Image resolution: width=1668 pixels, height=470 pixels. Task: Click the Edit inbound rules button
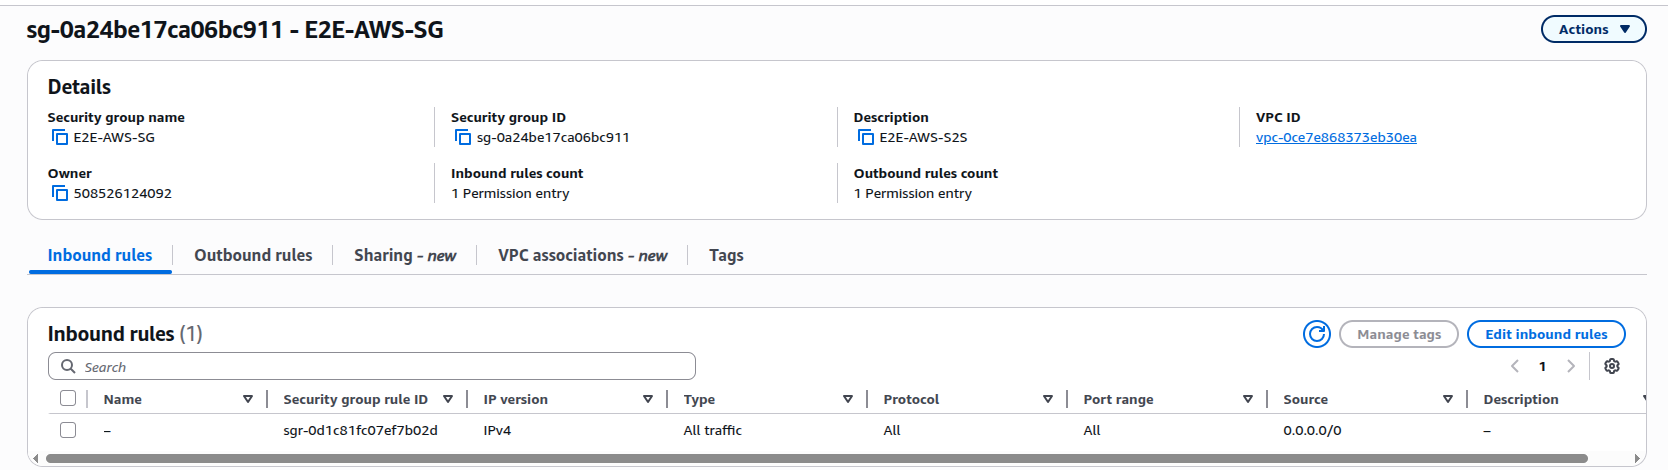point(1545,334)
